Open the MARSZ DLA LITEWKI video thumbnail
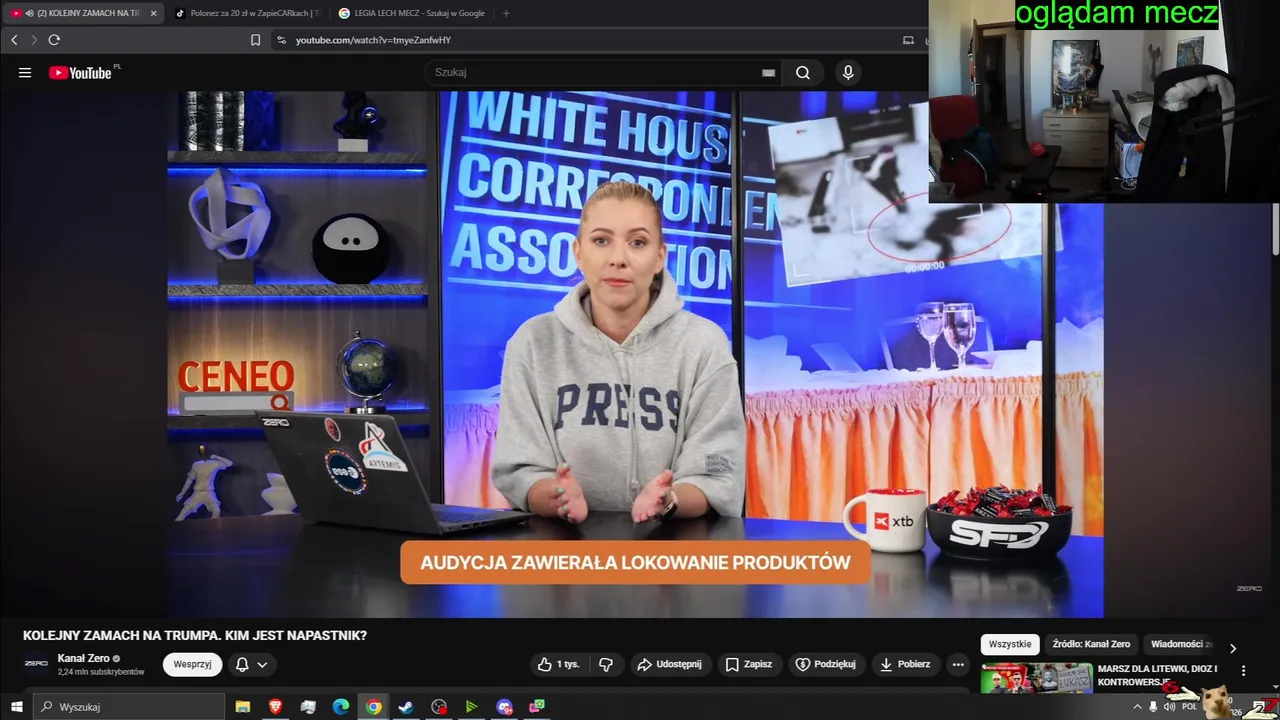The height and width of the screenshot is (720, 1280). pyautogui.click(x=1036, y=677)
